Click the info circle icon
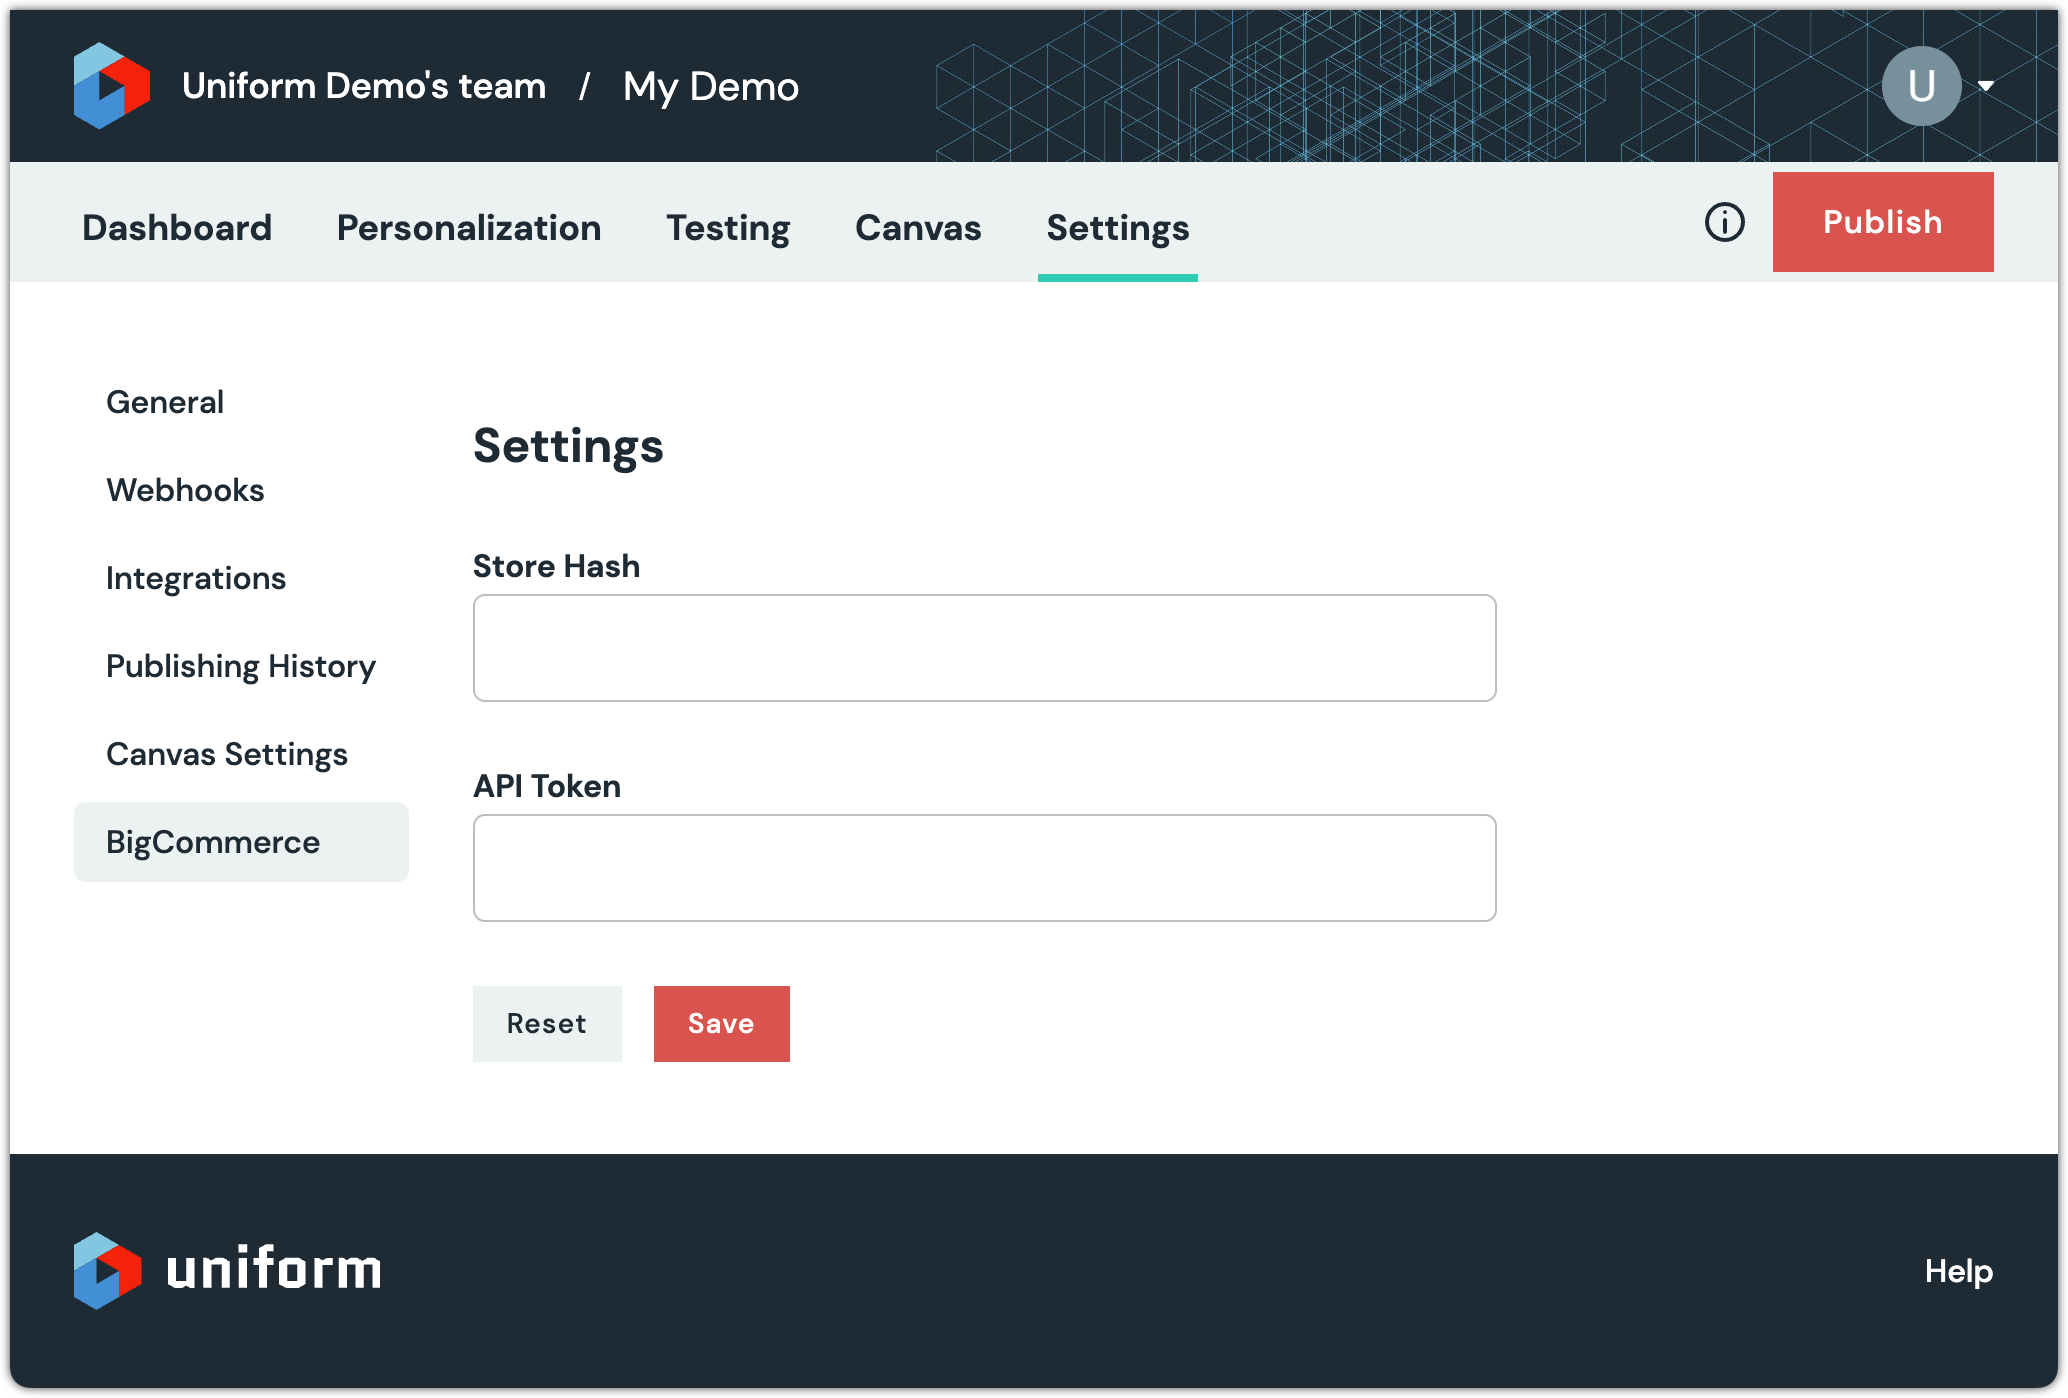Image resolution: width=2068 pixels, height=1398 pixels. 1724,222
